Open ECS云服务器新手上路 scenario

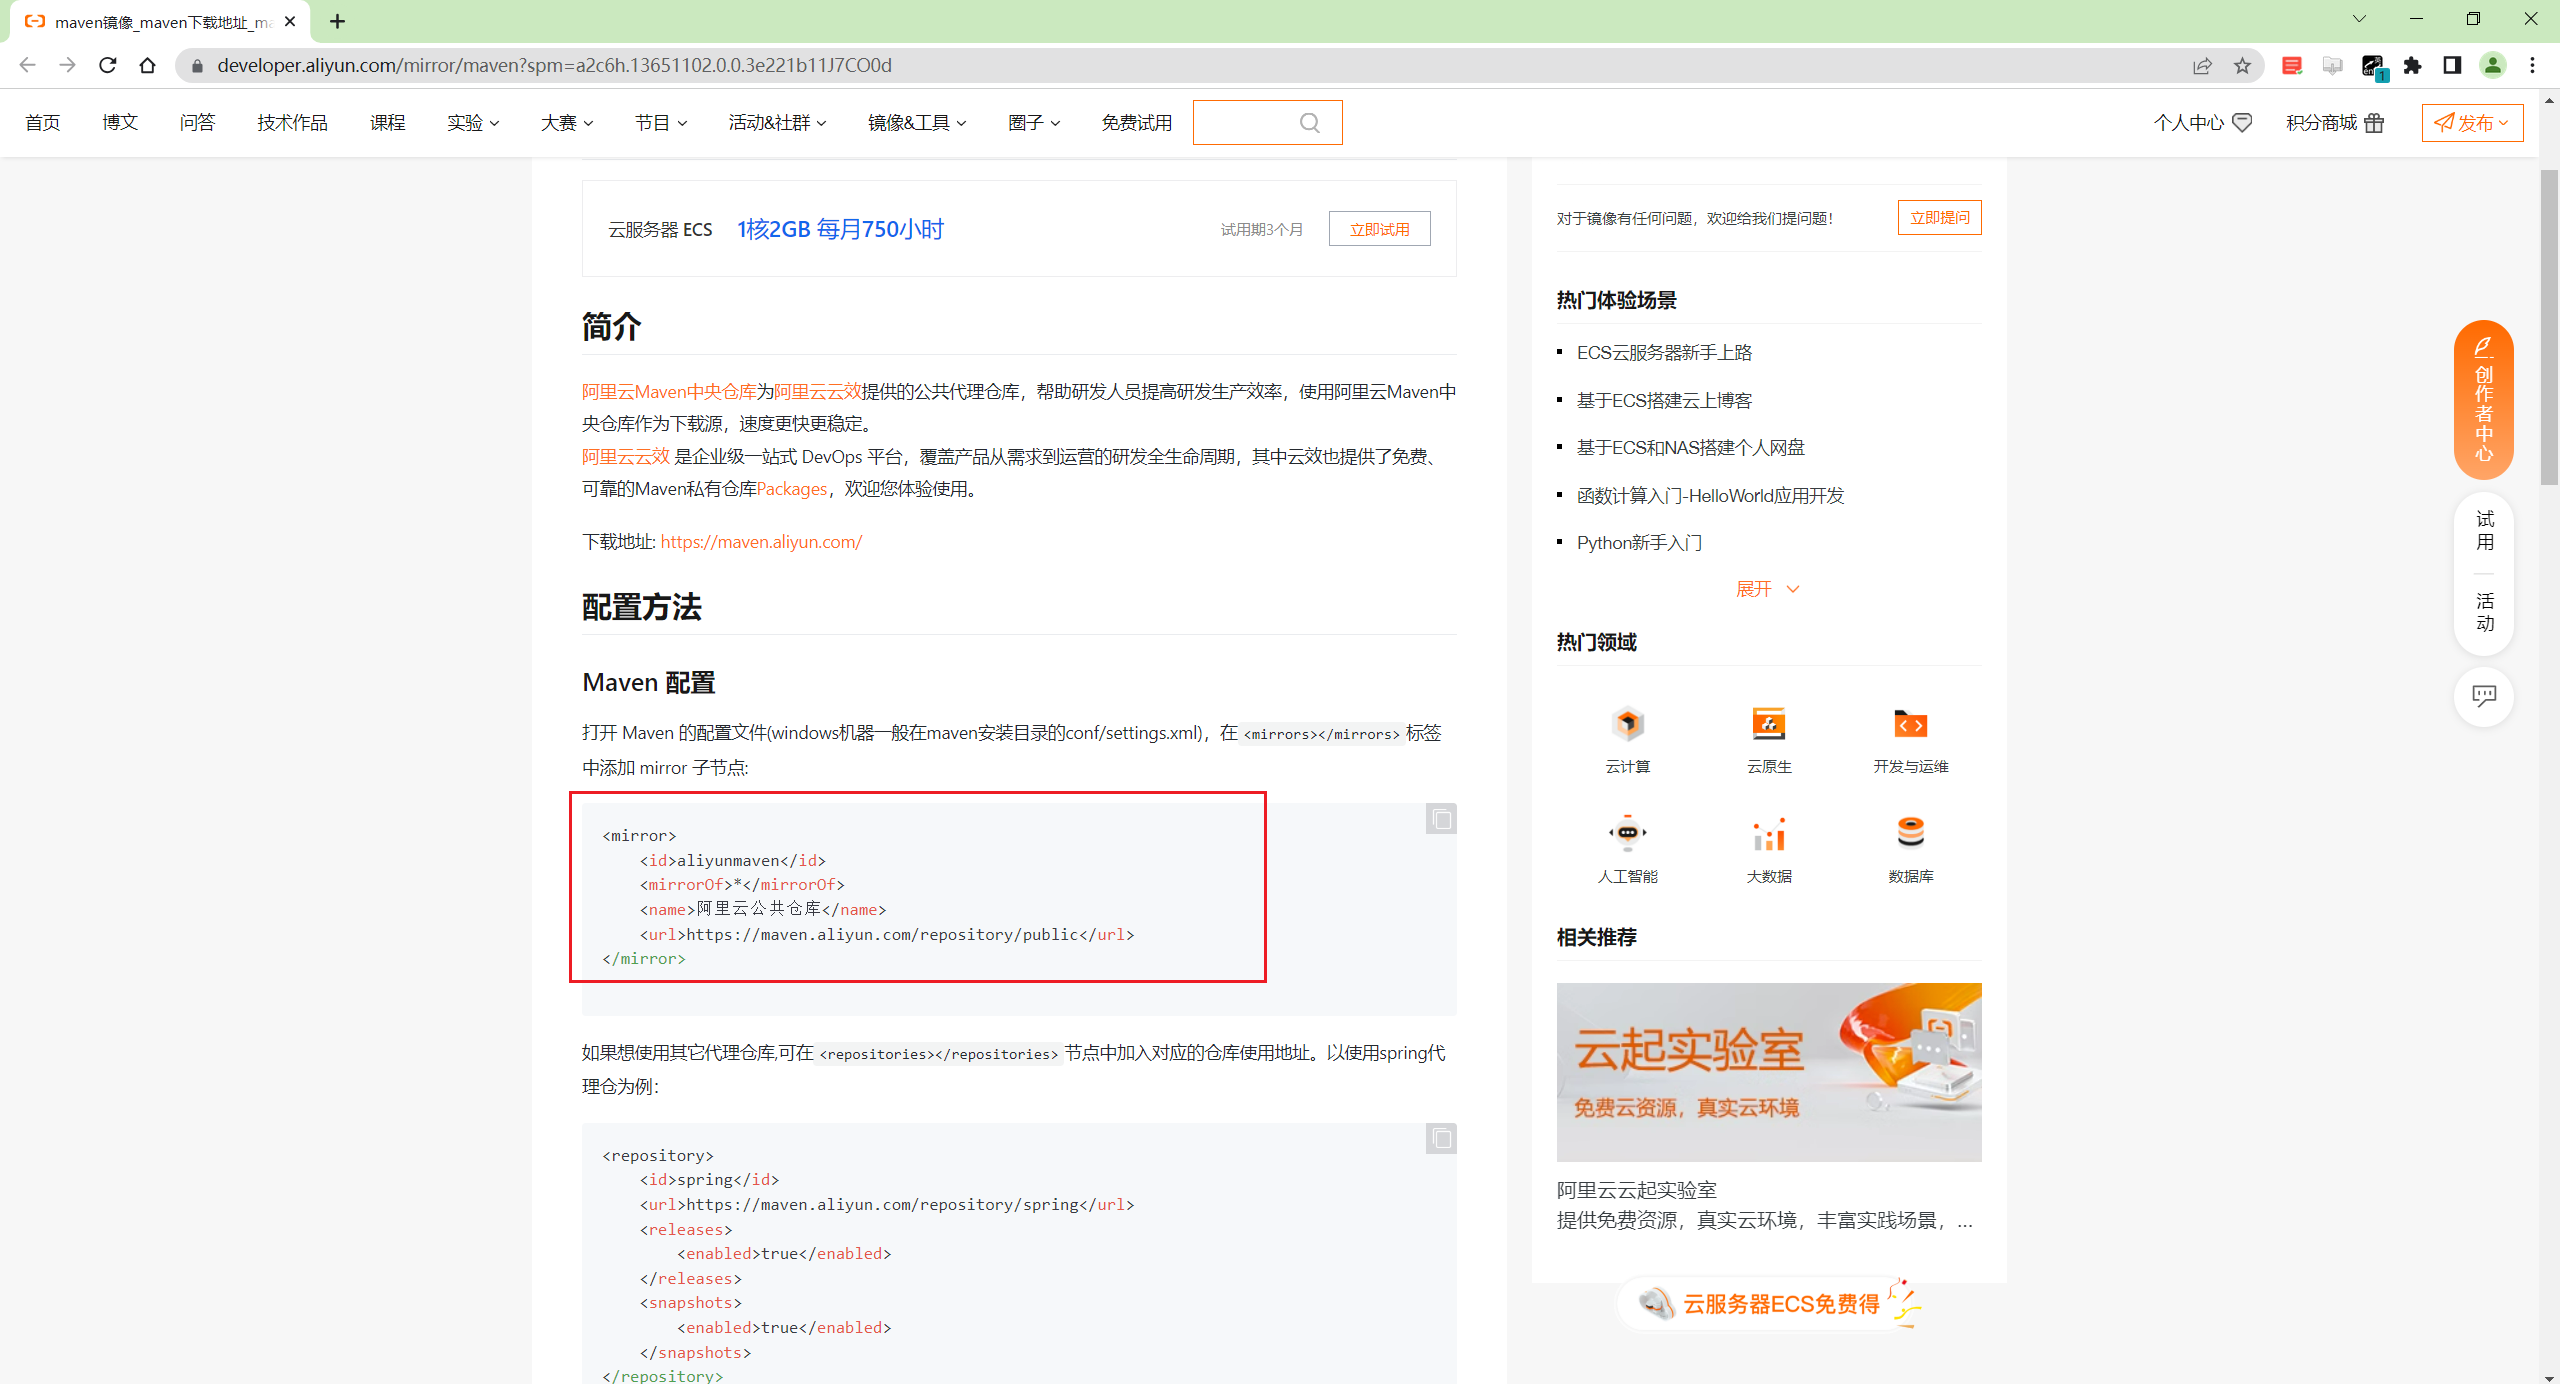click(x=1664, y=352)
